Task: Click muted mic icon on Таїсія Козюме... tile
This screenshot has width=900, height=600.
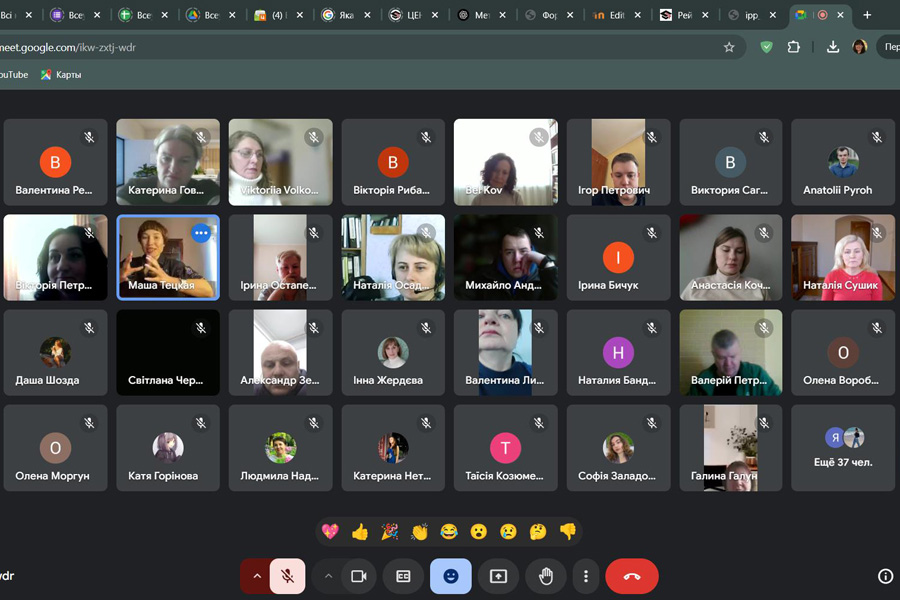Action: 538,423
